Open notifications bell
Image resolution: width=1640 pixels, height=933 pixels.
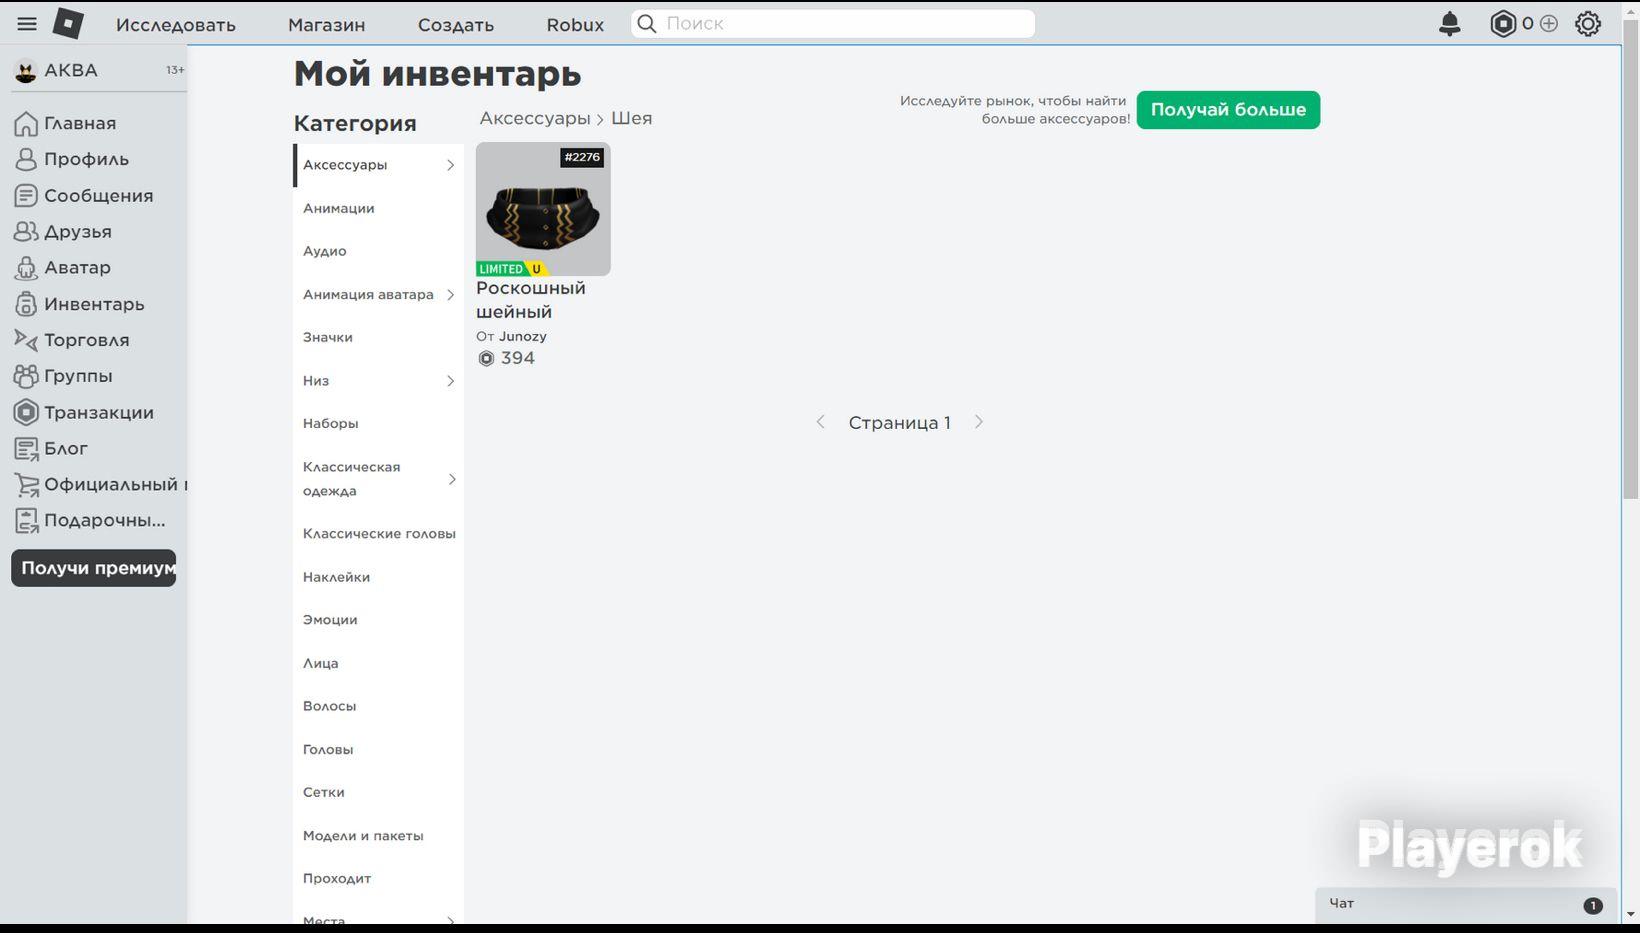pyautogui.click(x=1449, y=24)
